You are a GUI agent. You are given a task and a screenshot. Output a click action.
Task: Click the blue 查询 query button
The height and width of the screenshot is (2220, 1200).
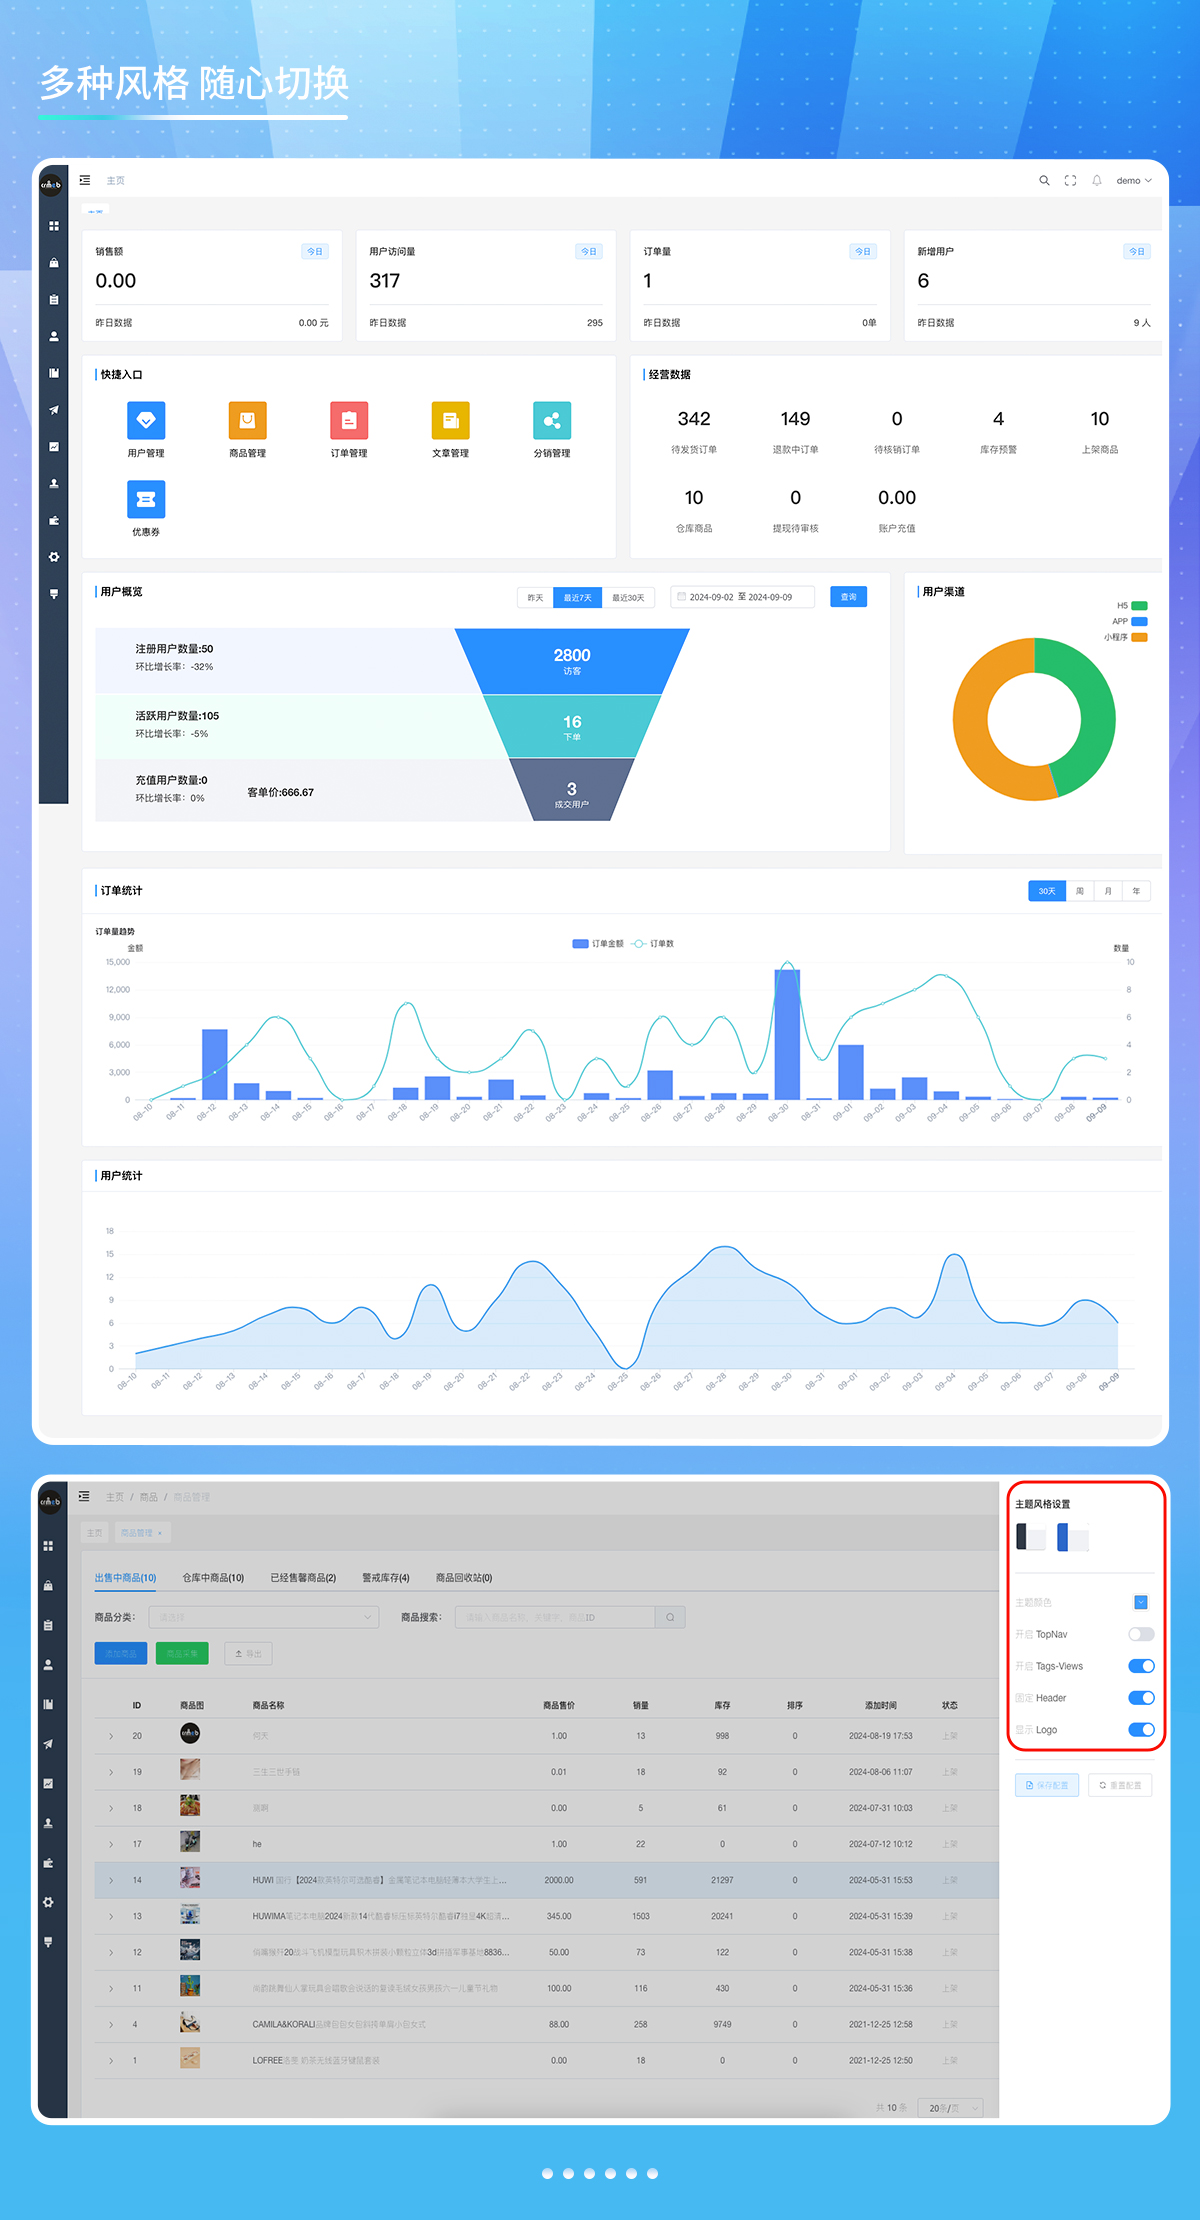click(848, 597)
